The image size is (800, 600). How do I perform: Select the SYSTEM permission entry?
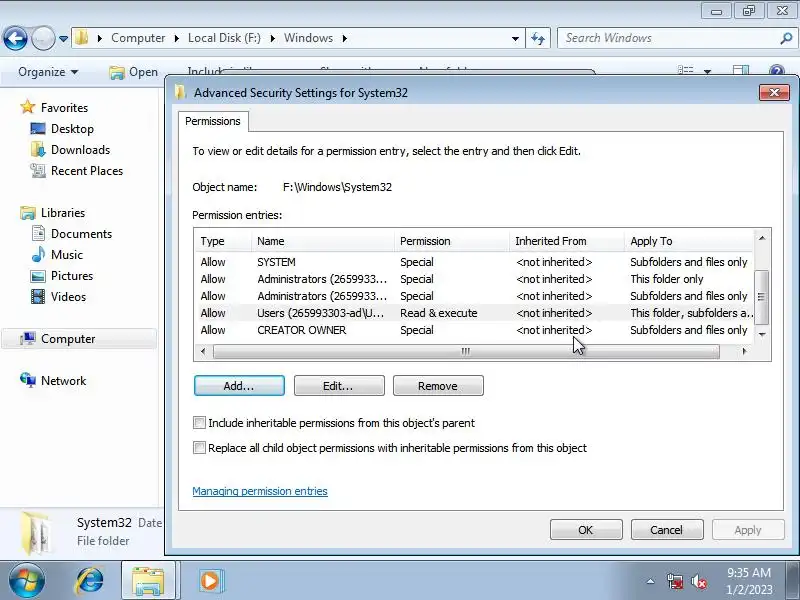[x=474, y=262]
